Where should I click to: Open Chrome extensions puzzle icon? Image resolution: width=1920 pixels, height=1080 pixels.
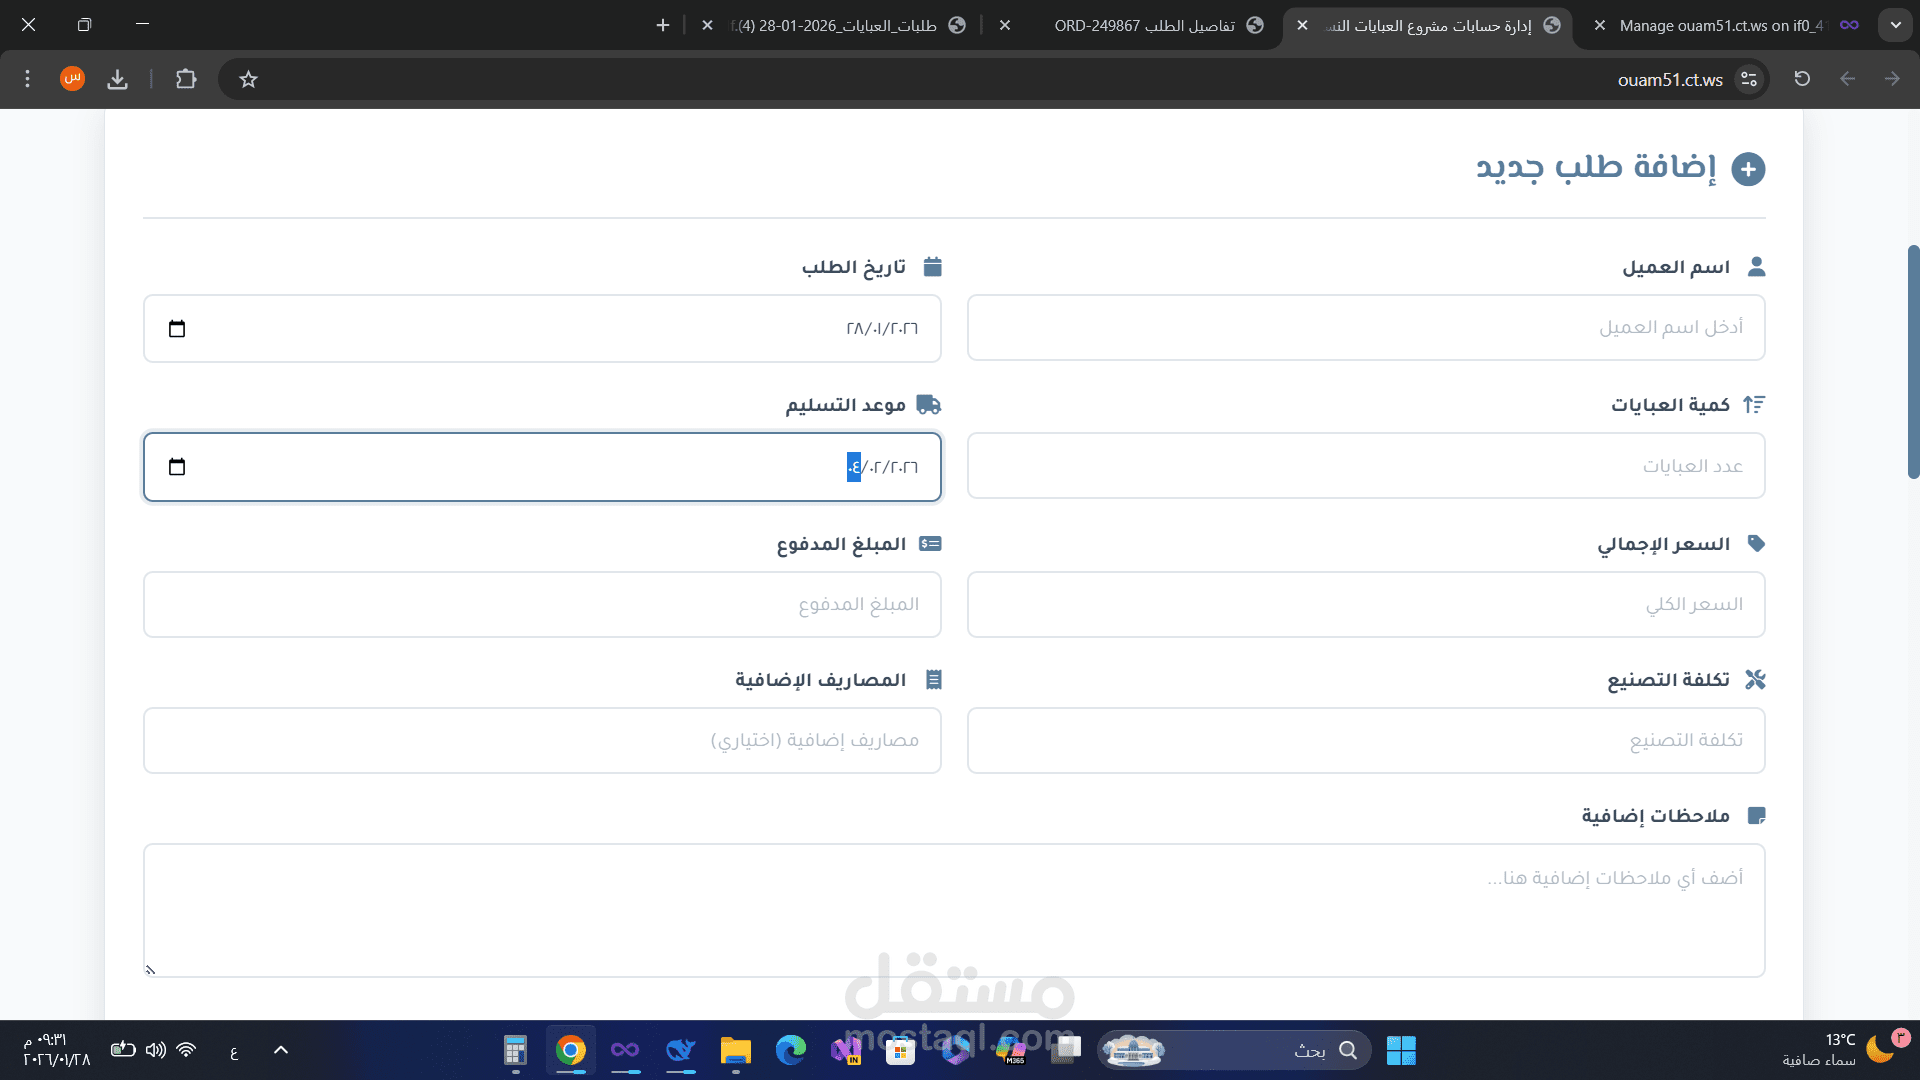click(x=186, y=79)
